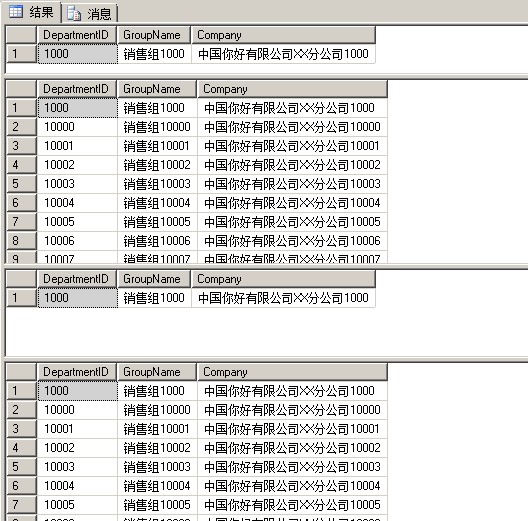Screen dimensions: 528x521
Task: Select cell 10003 in the second result grid
Action: (x=77, y=184)
